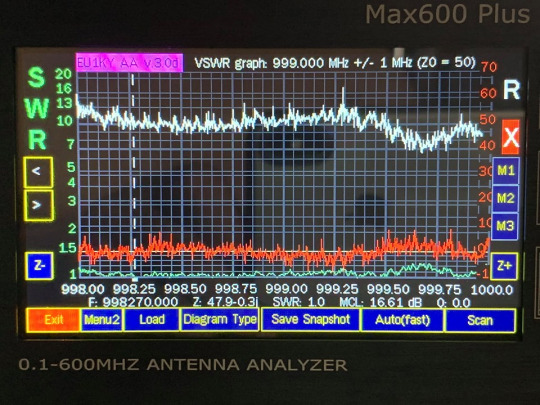Tap the F: 998270.000 frequency readout
The width and height of the screenshot is (540, 405).
[x=133, y=302]
